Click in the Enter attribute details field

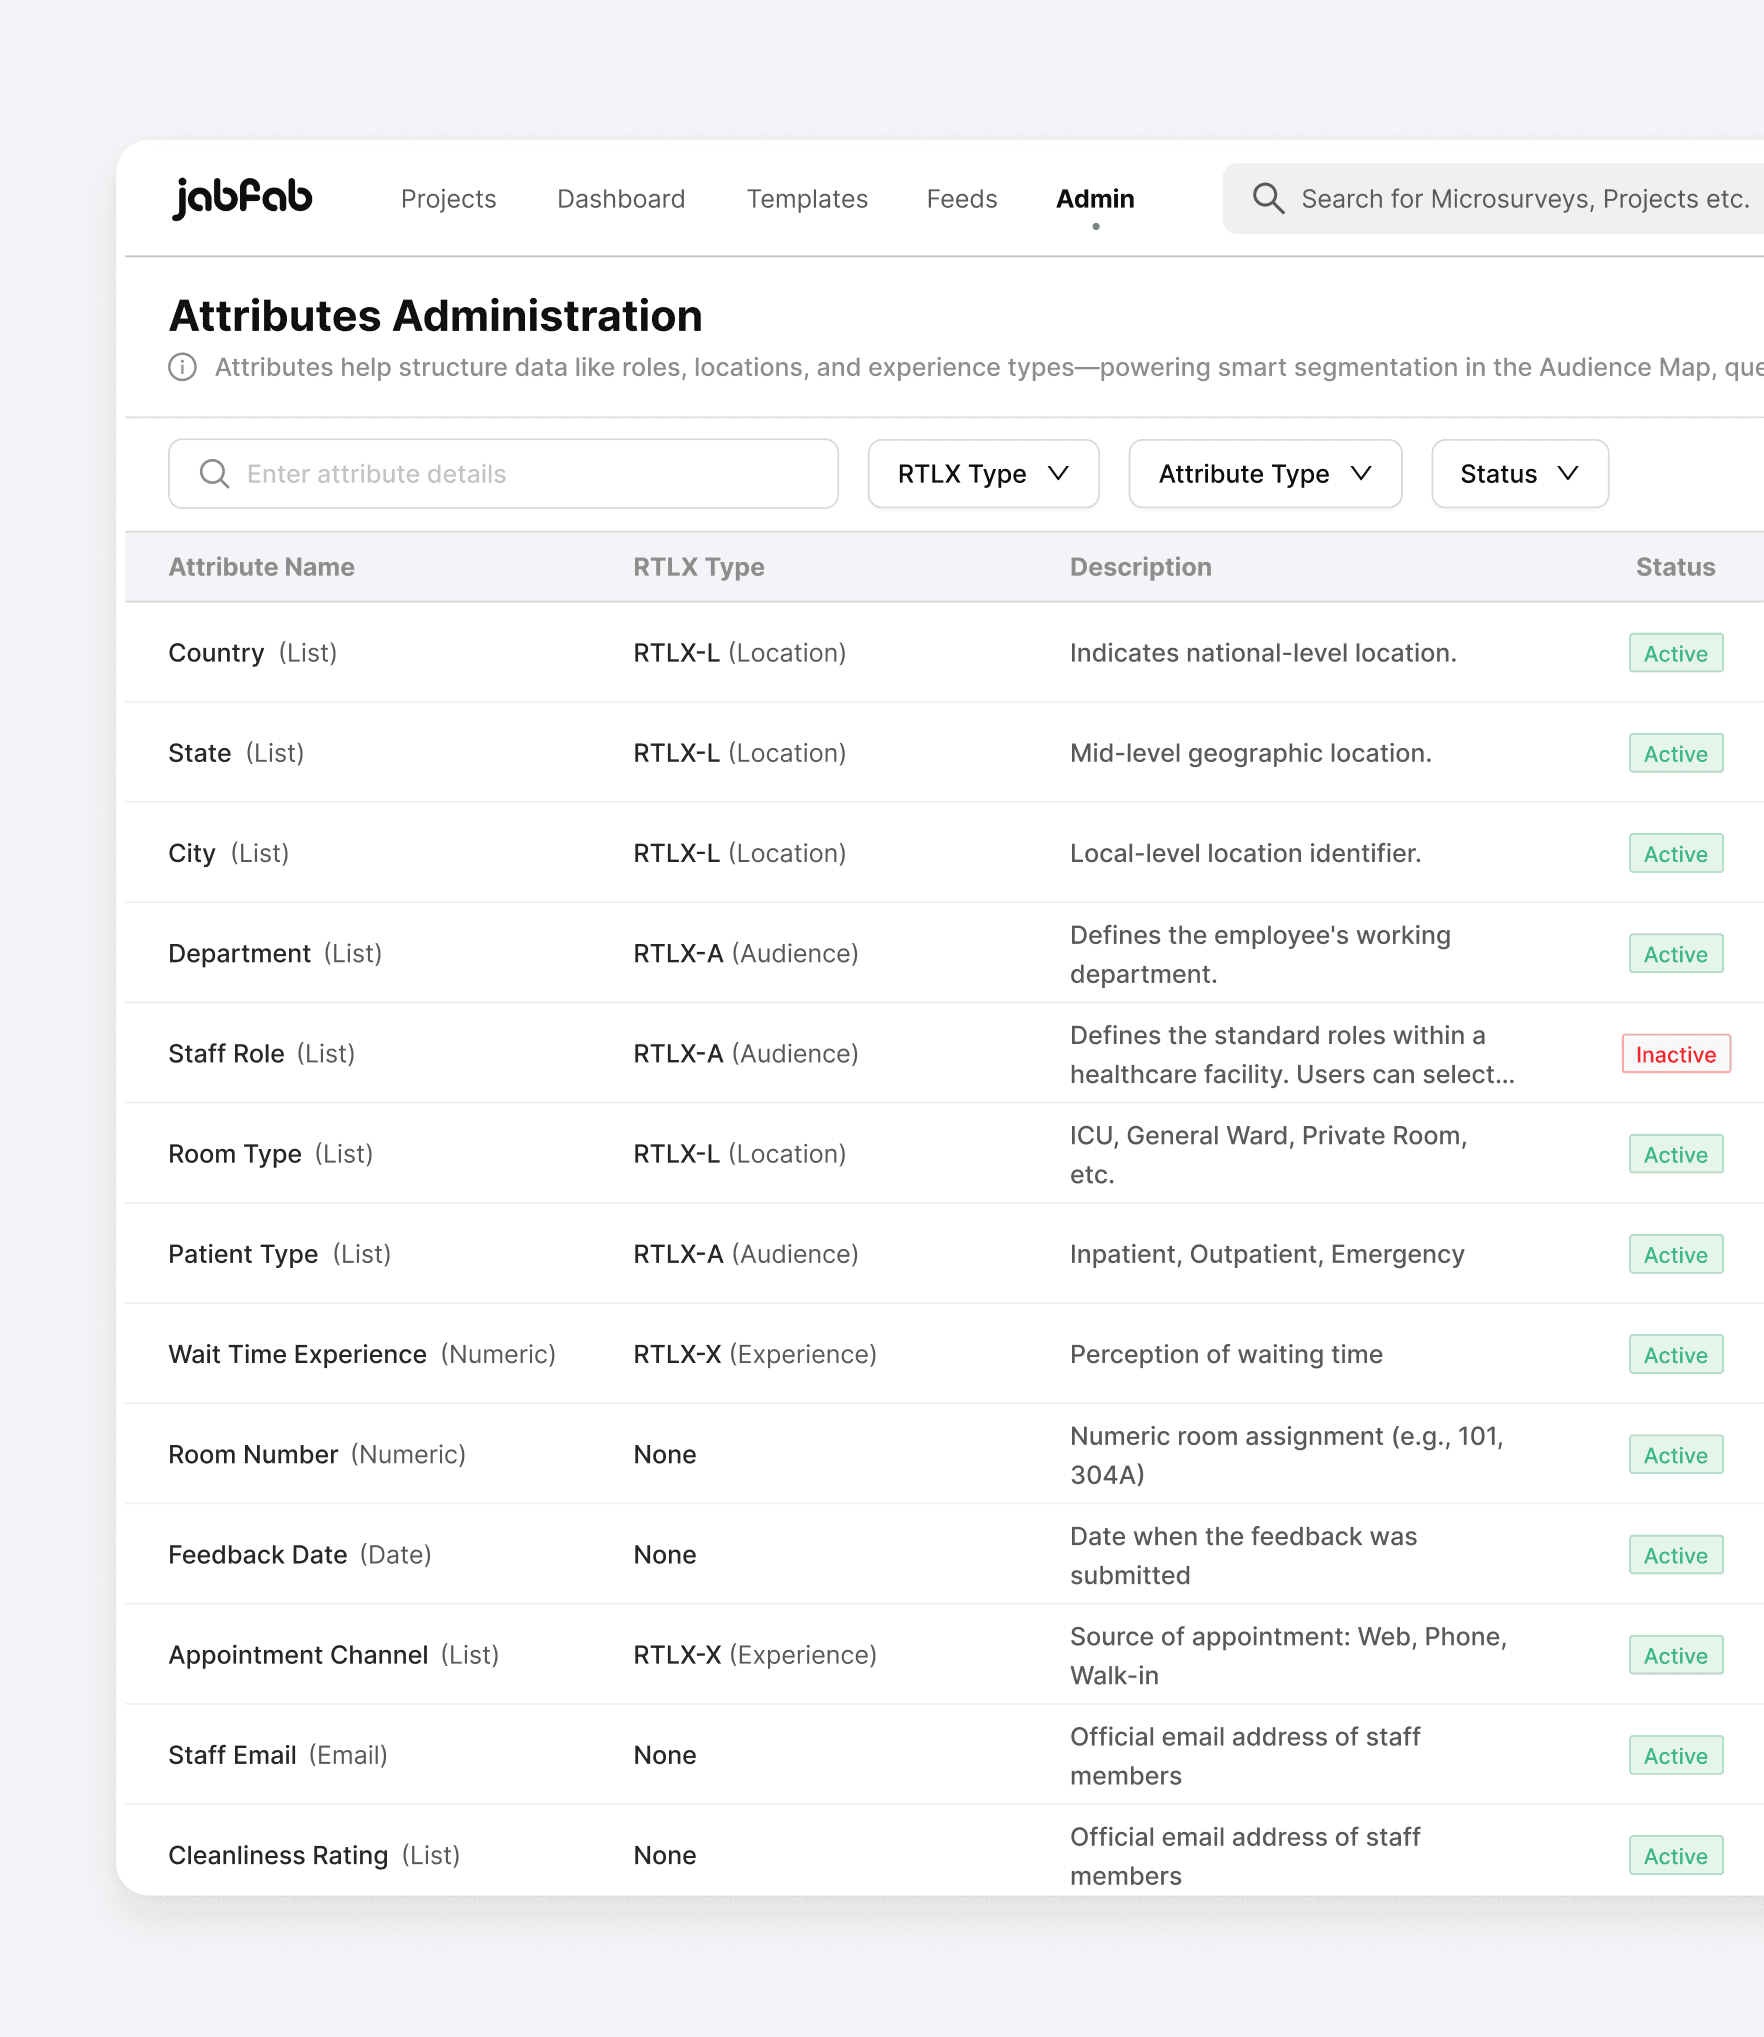tap(503, 474)
